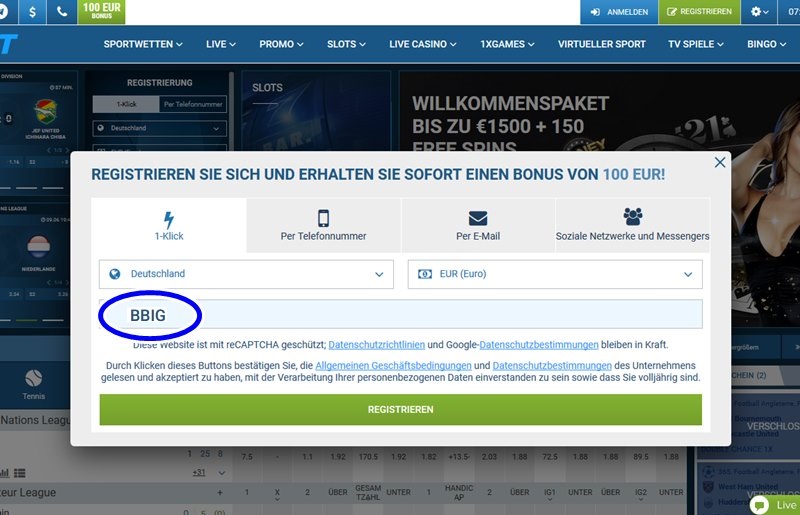Click the Anmelden login button
The image size is (800, 515).
619,12
